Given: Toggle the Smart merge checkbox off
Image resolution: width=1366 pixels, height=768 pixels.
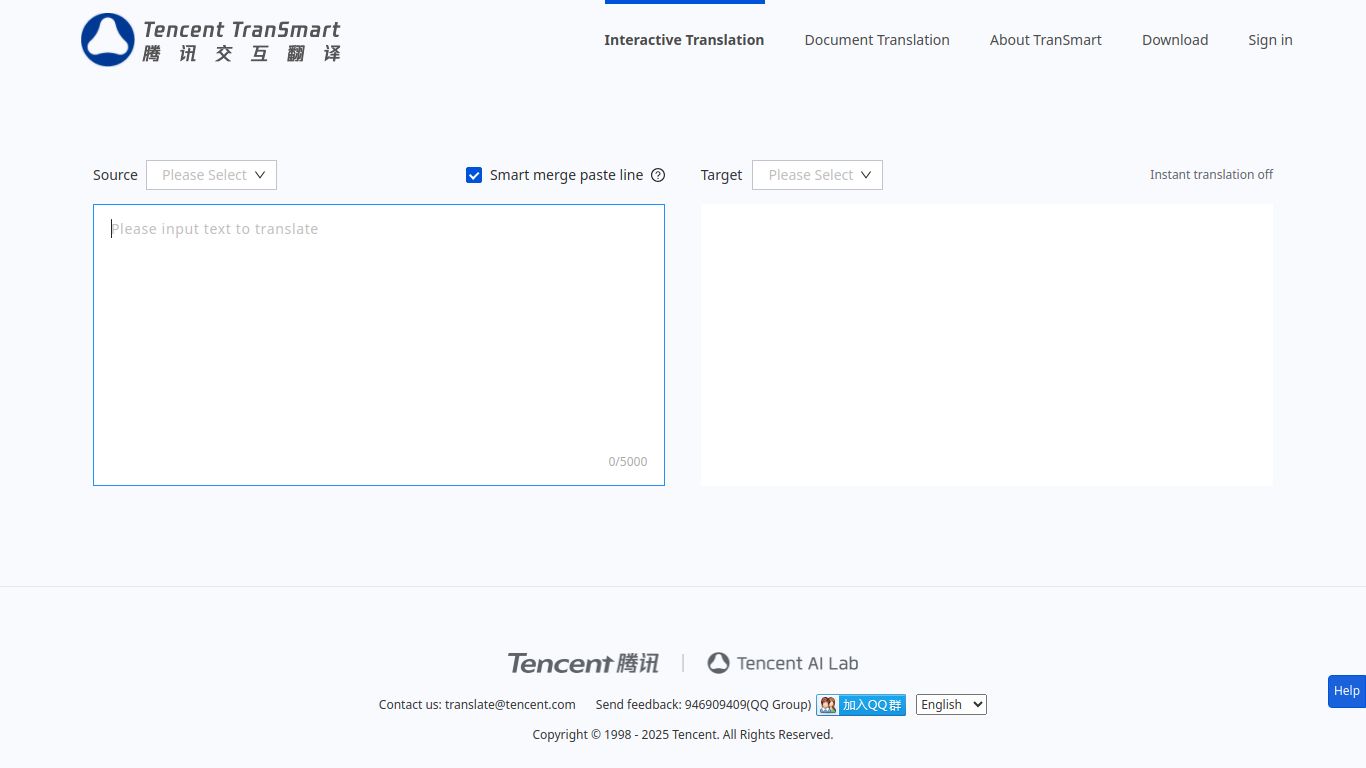Looking at the screenshot, I should [x=474, y=175].
